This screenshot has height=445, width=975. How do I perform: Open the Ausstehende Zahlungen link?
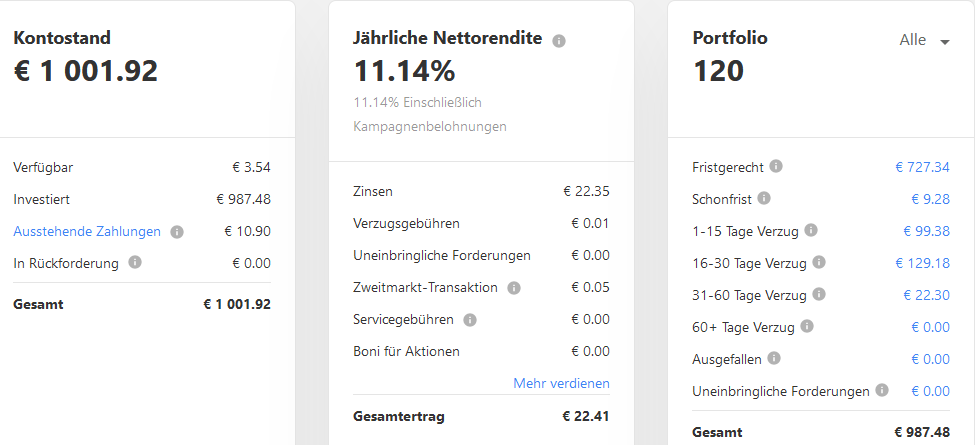(87, 232)
